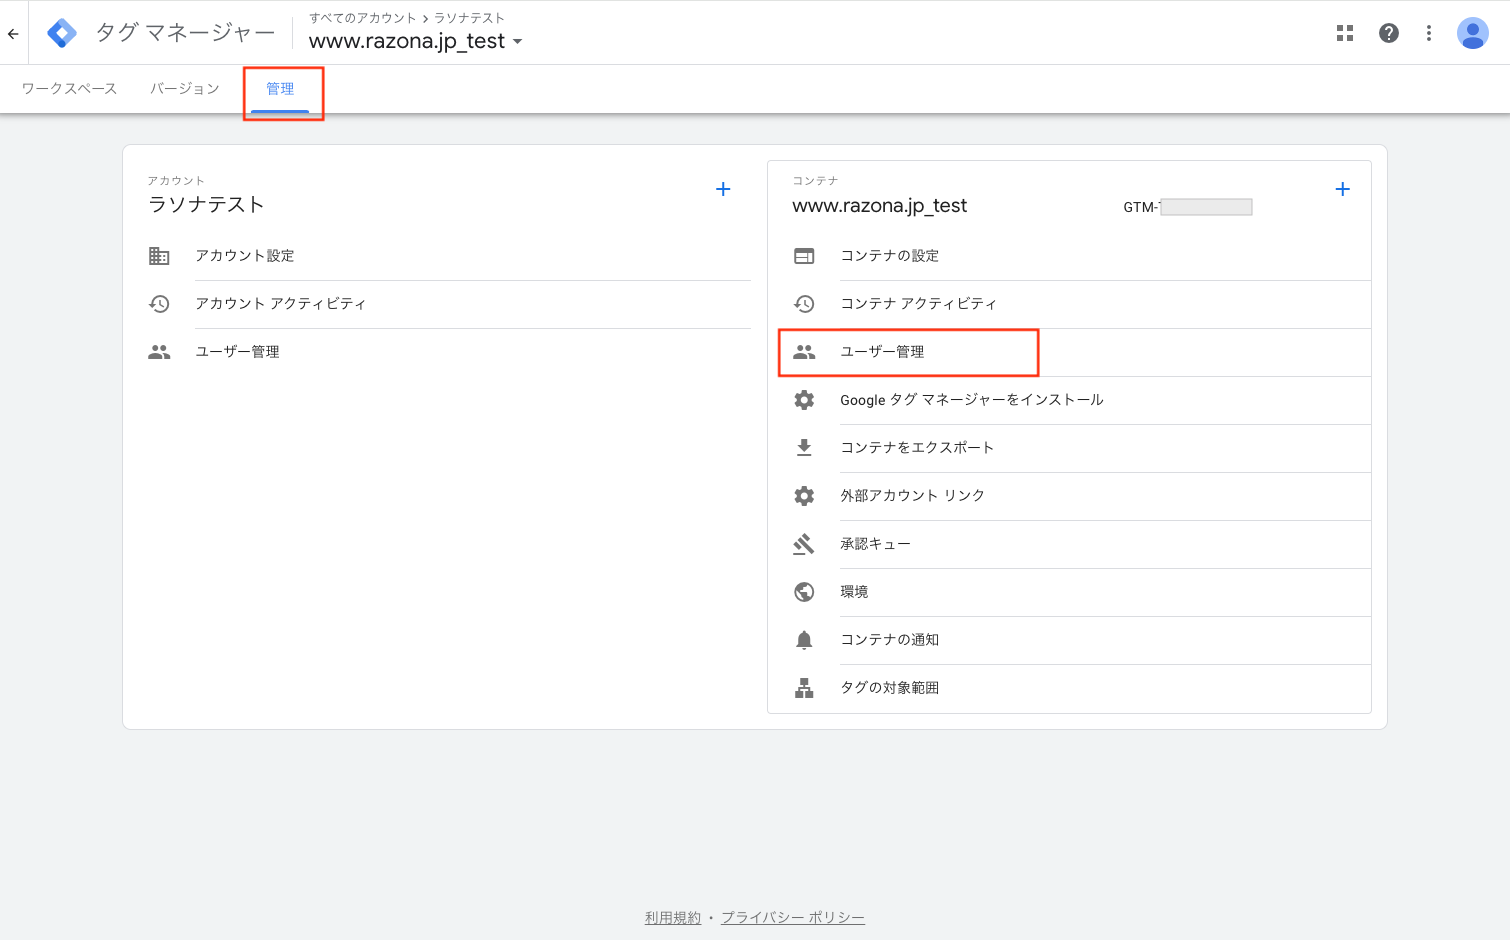The height and width of the screenshot is (940, 1510).
Task: Select コンテナをエクスポート text
Action: (x=917, y=448)
